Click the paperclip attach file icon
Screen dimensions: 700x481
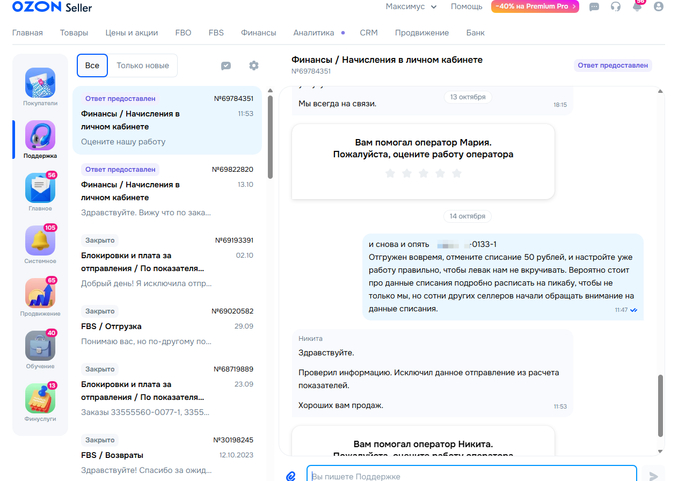(291, 476)
